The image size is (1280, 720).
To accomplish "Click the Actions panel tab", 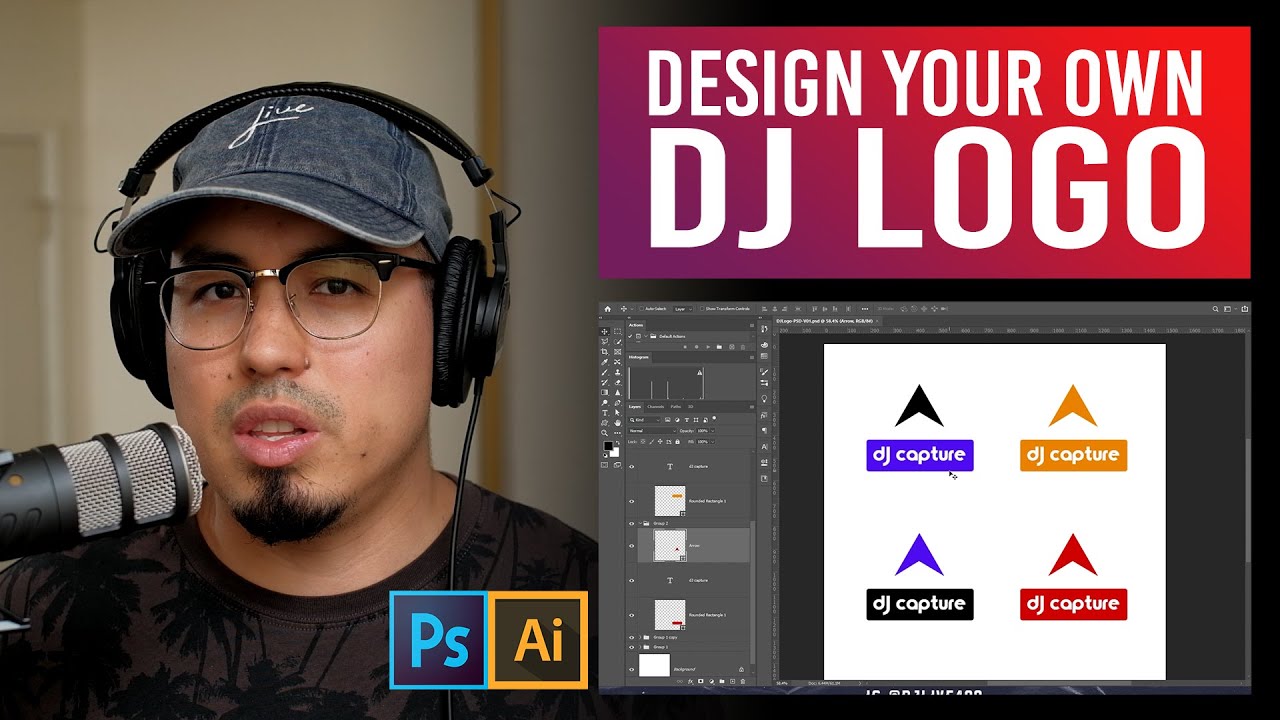I will pos(636,325).
